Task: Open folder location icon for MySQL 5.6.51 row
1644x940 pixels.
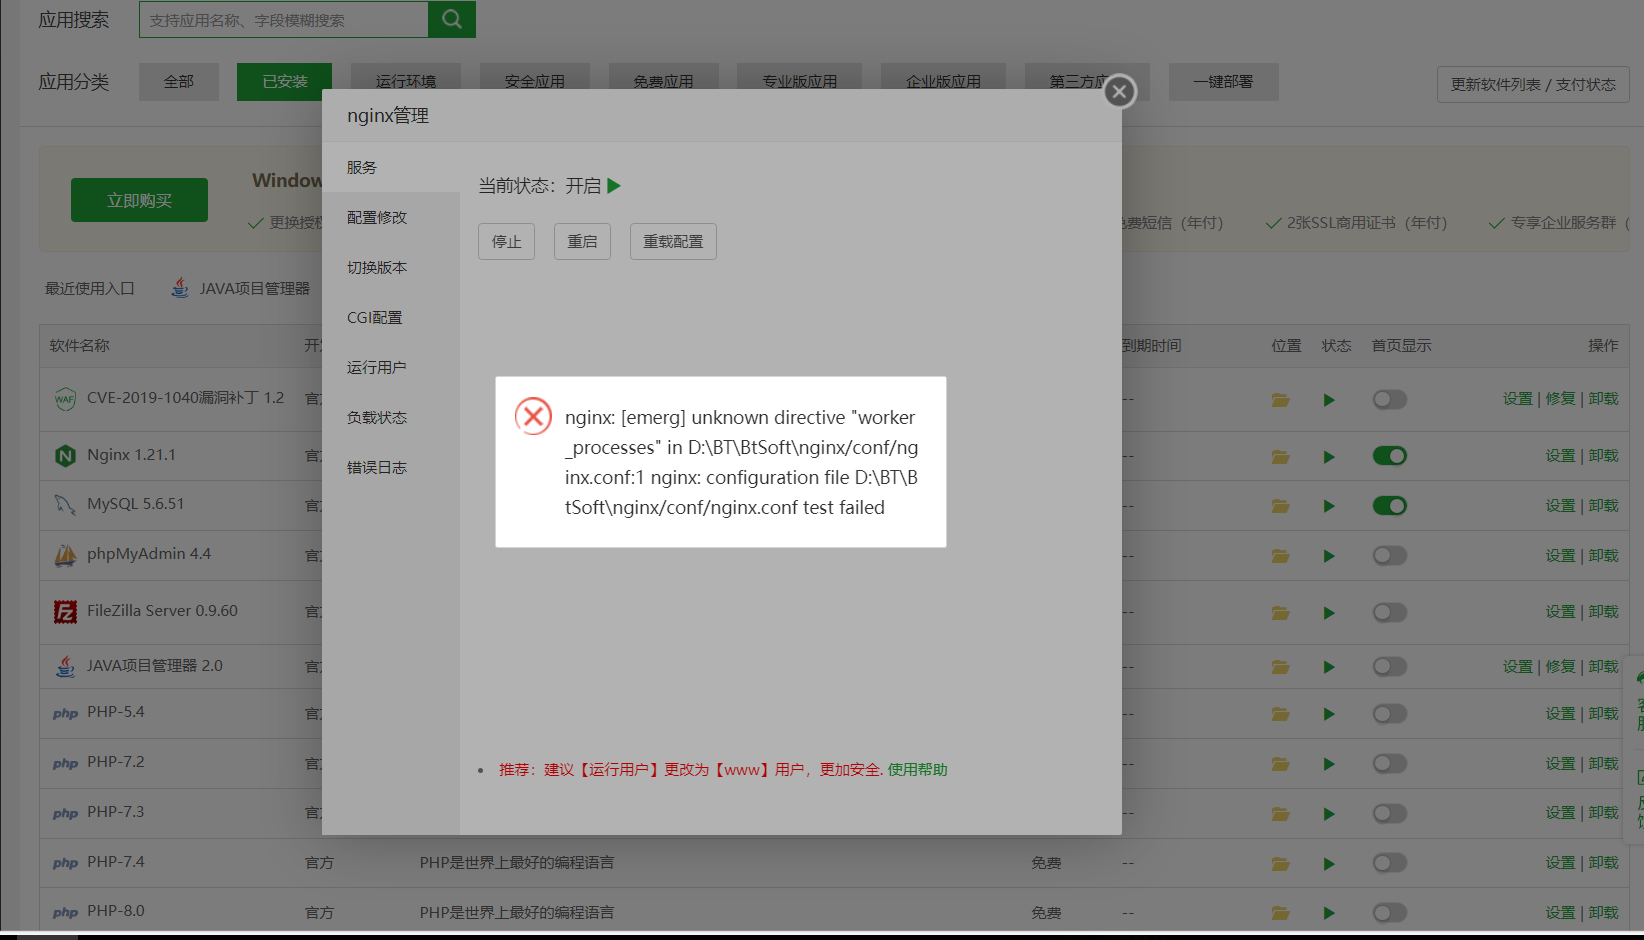Action: click(1280, 506)
